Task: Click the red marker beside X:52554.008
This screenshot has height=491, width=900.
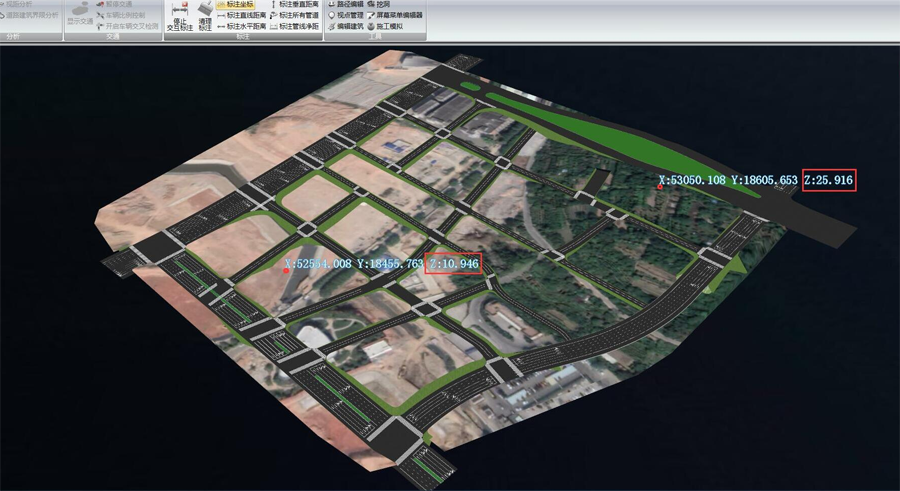Action: (286, 270)
